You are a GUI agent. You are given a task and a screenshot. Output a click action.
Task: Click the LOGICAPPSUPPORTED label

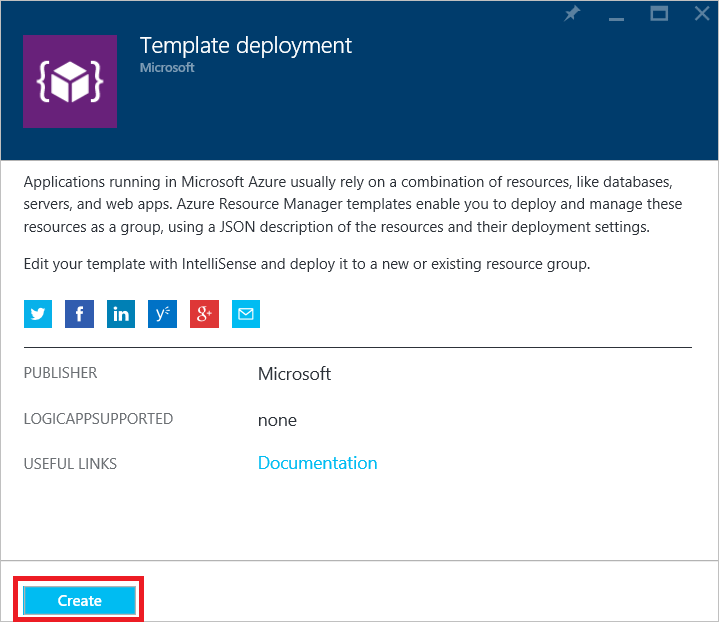(98, 418)
